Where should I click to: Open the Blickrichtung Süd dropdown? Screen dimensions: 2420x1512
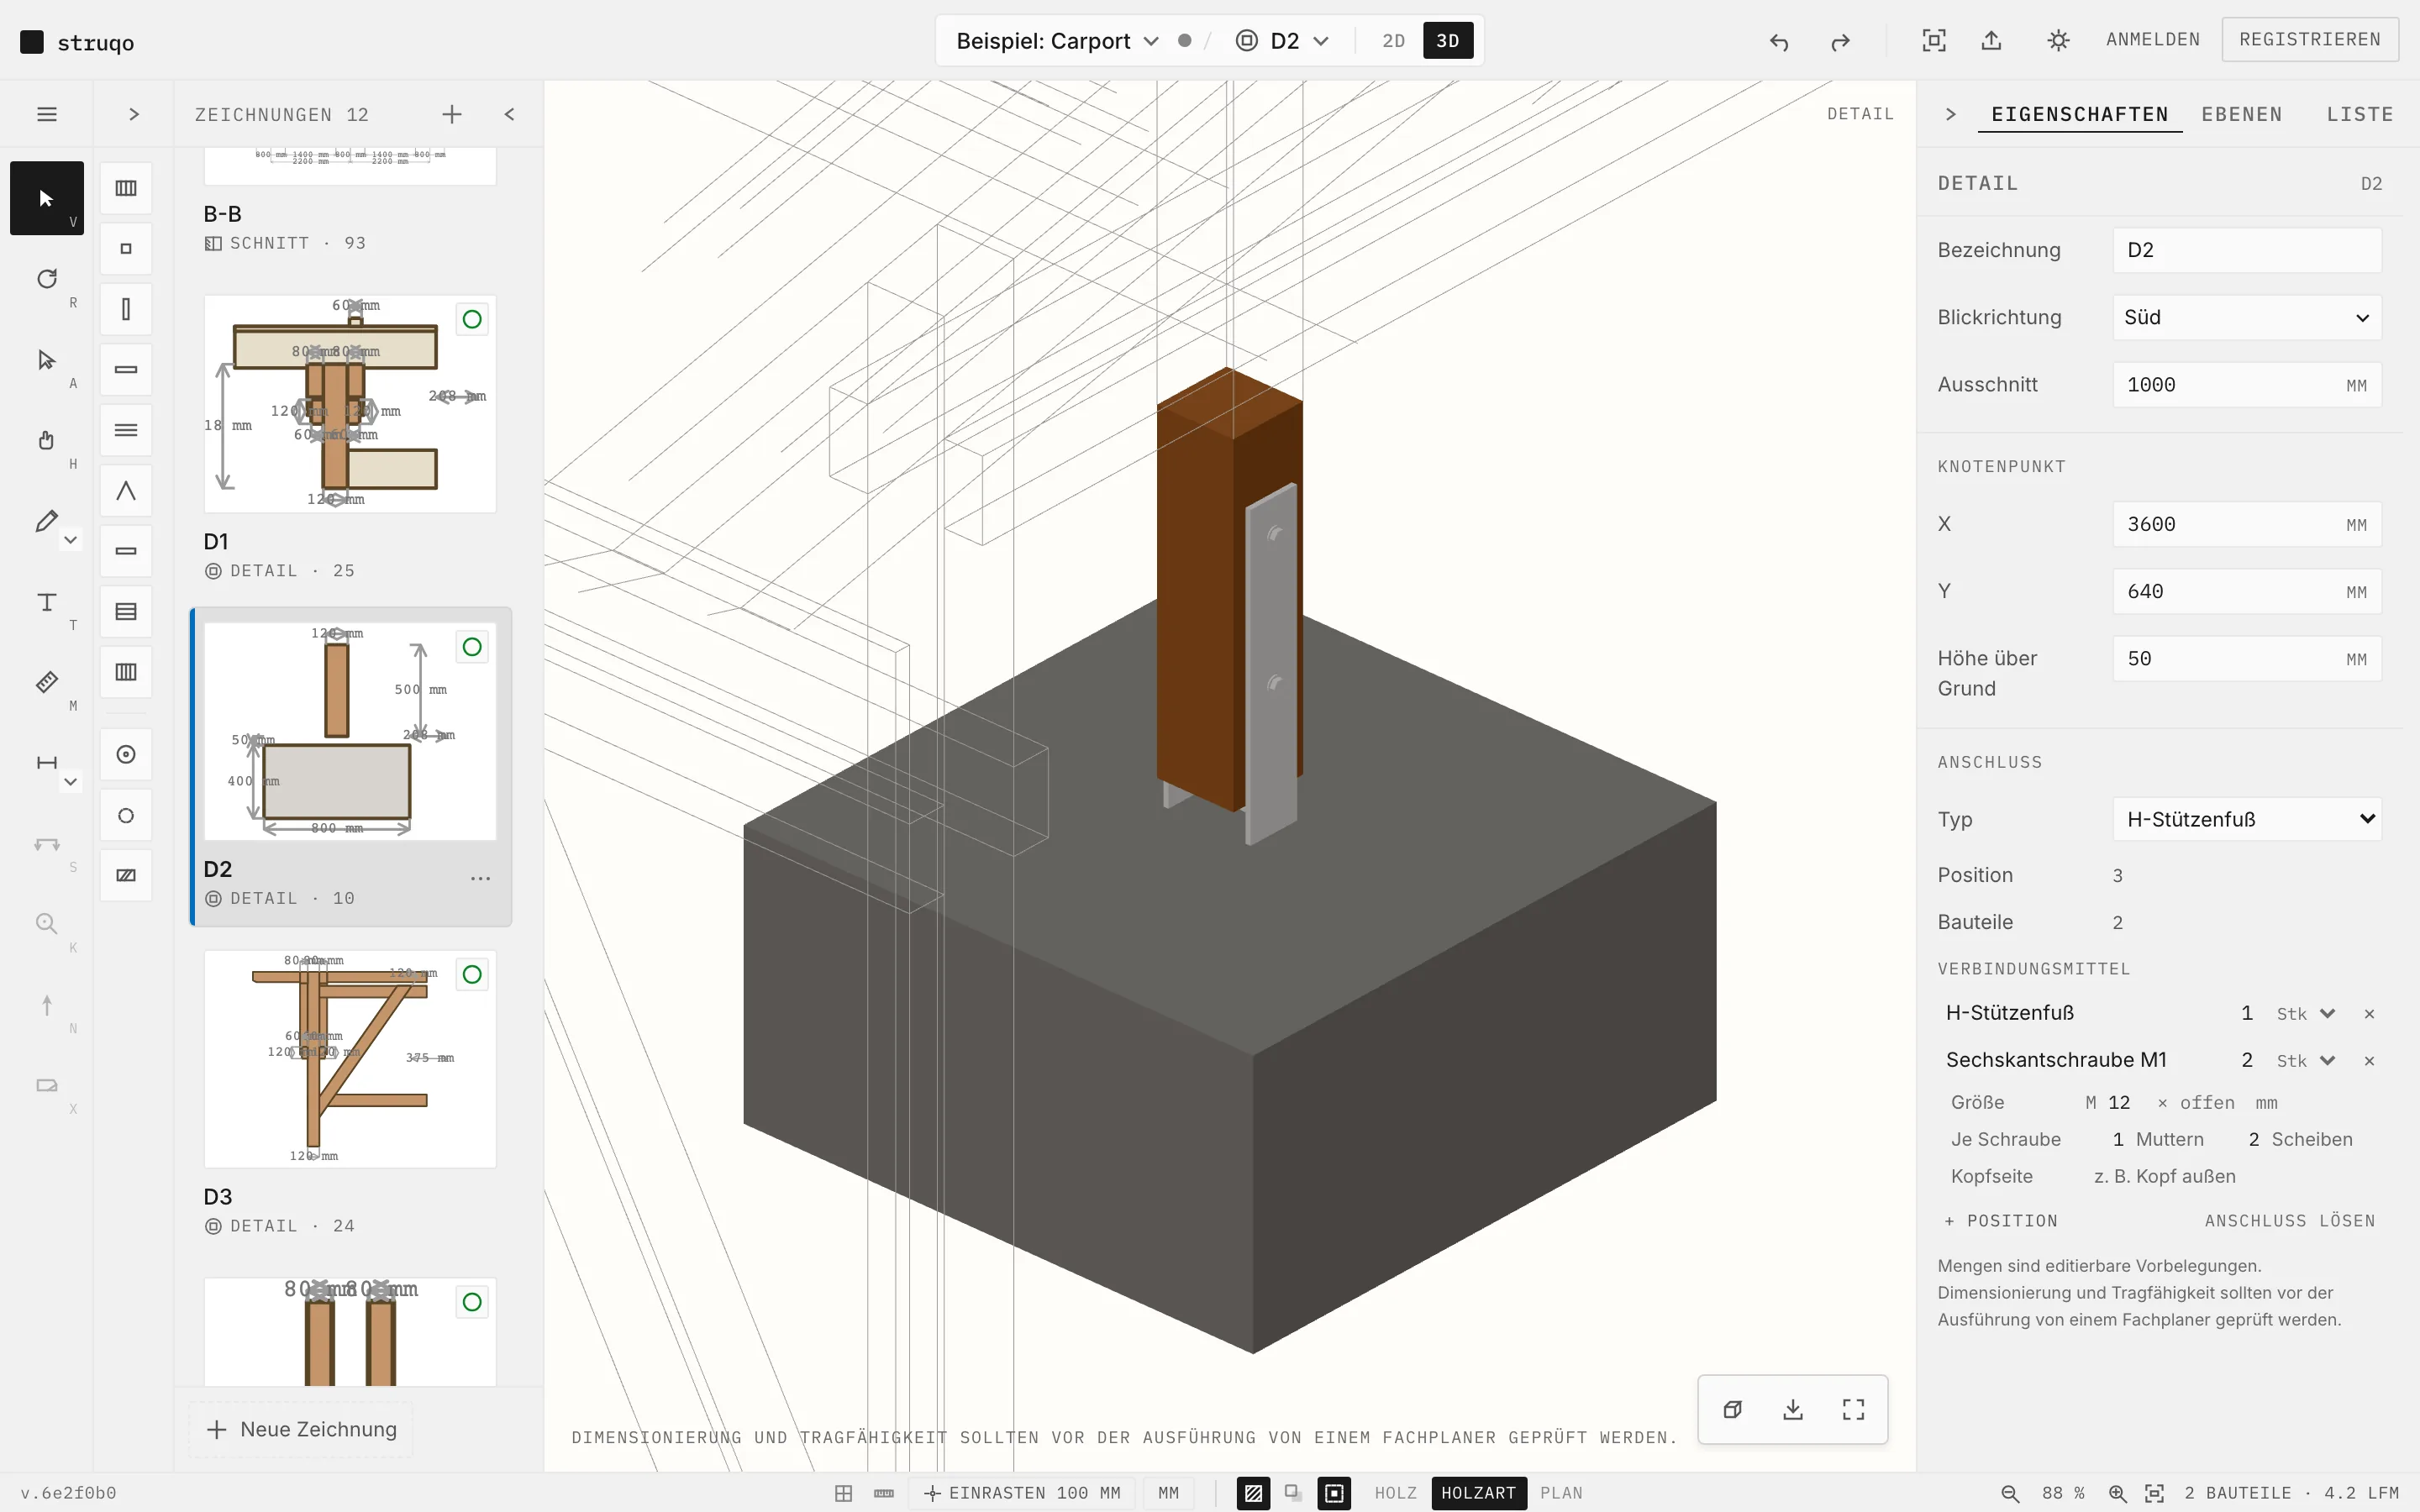(x=2247, y=318)
